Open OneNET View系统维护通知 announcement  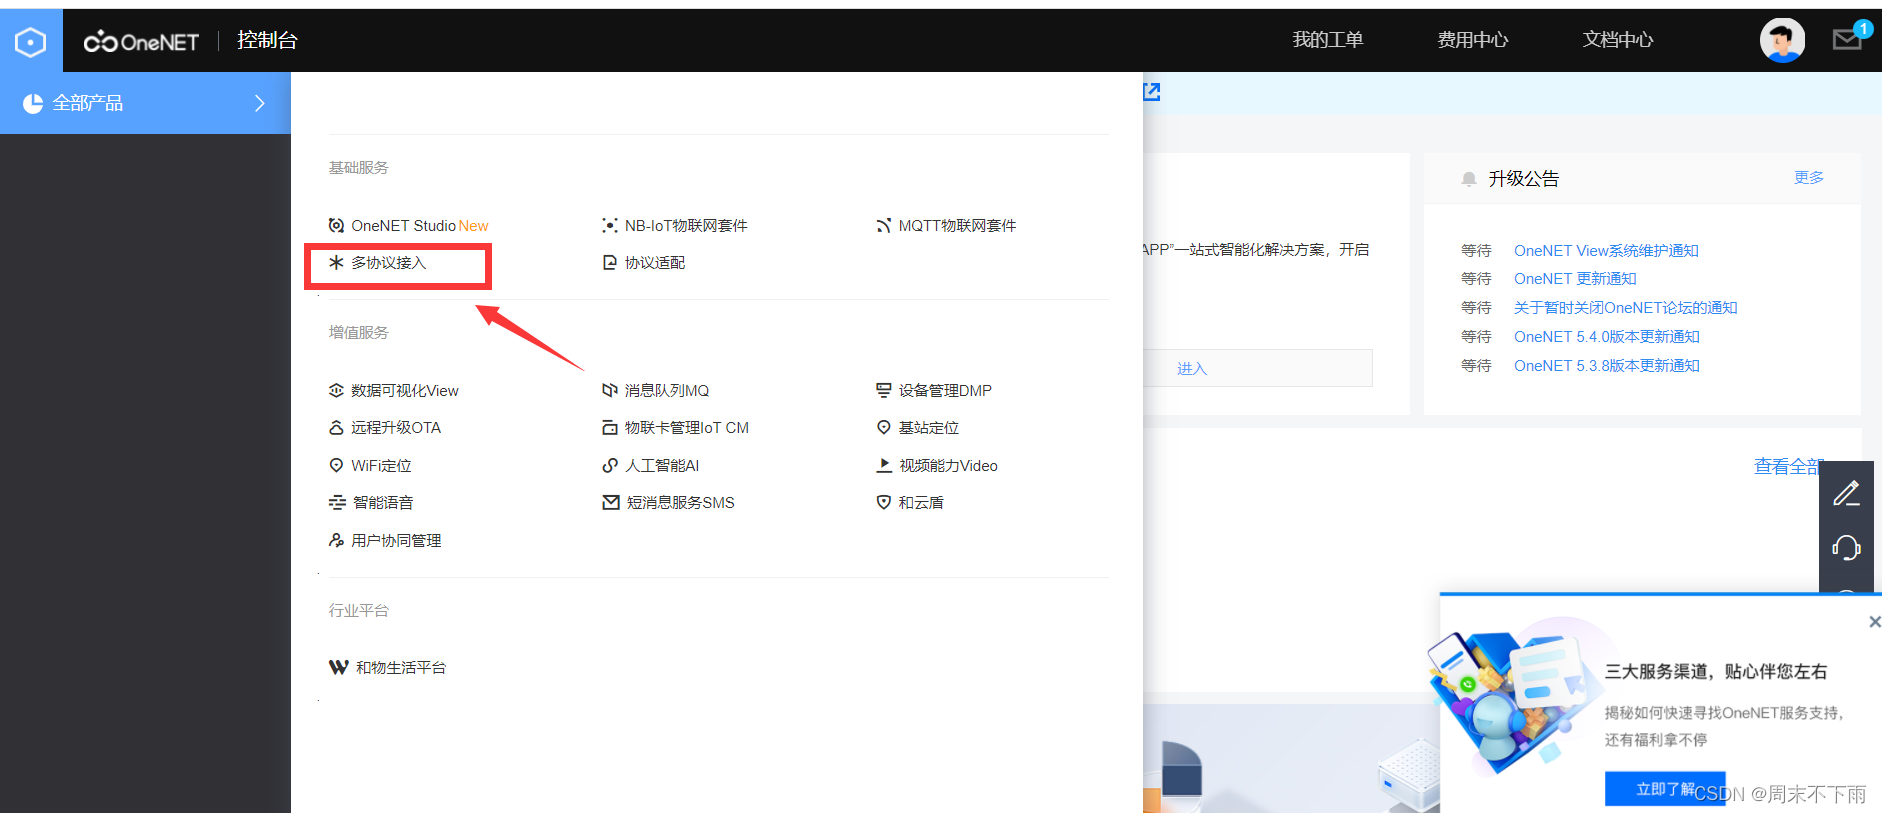tap(1606, 251)
